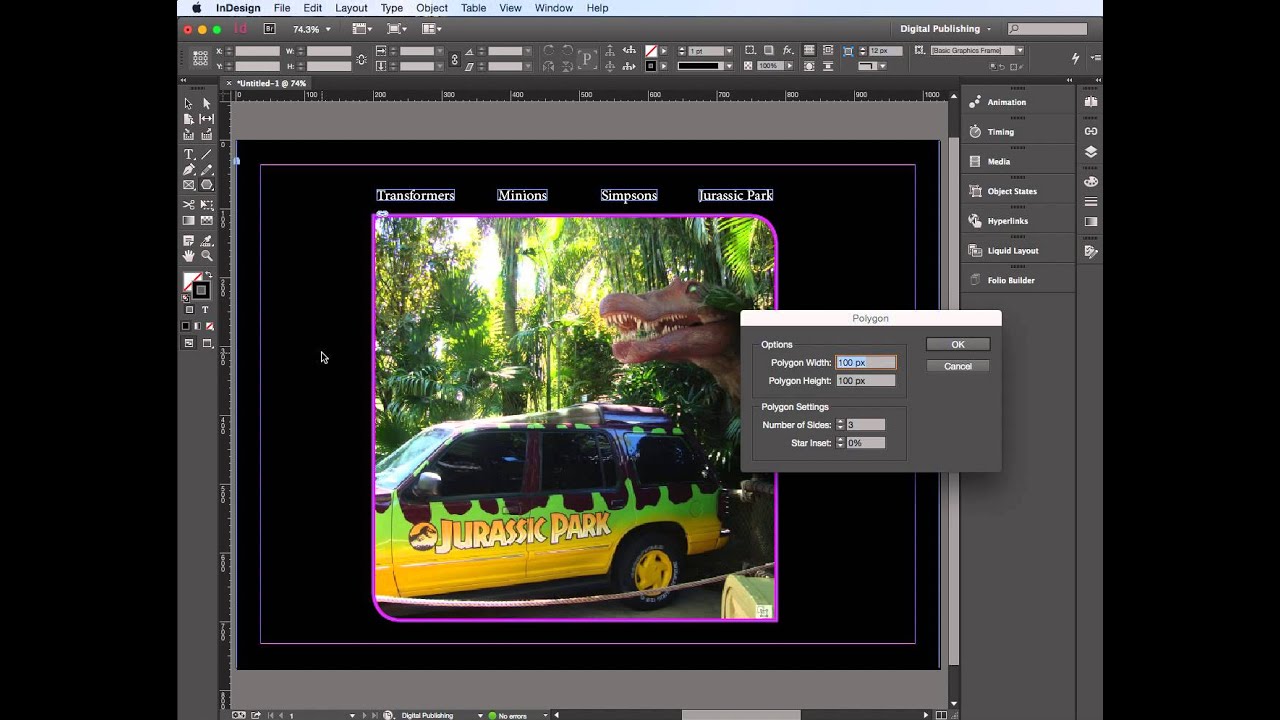Open the zoom level 74.3% dropdown
The width and height of the screenshot is (1280, 720).
pos(328,29)
